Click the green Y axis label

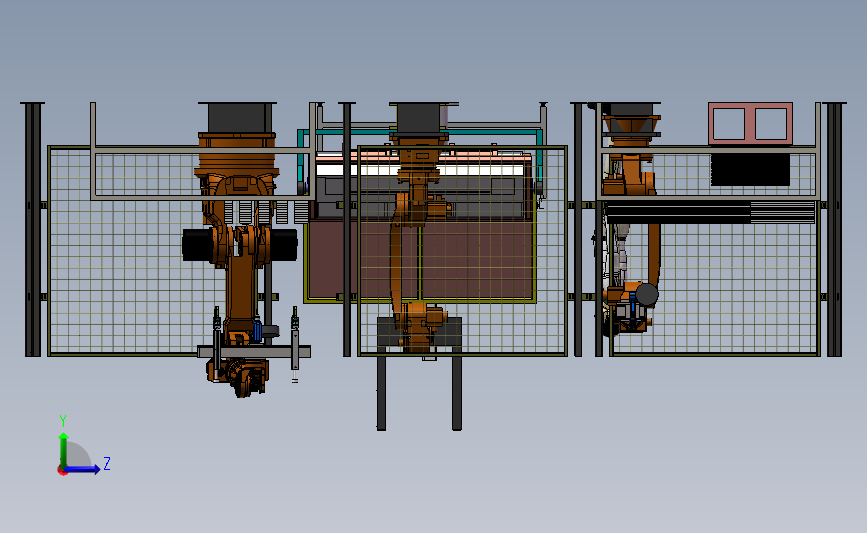point(63,421)
